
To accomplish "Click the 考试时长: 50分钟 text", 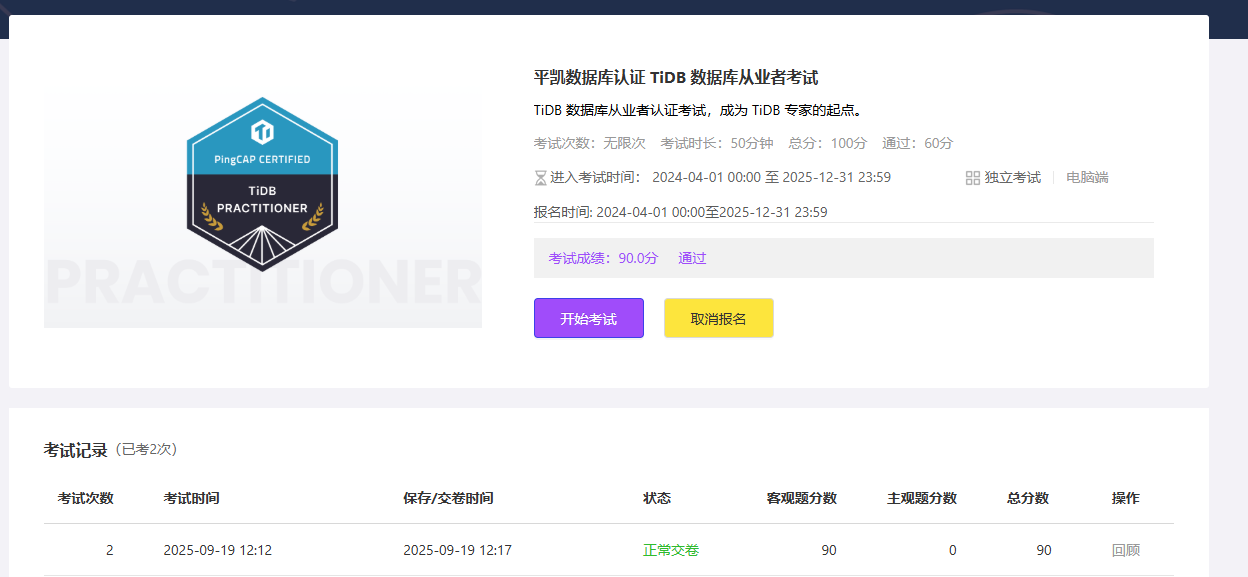I will (717, 143).
